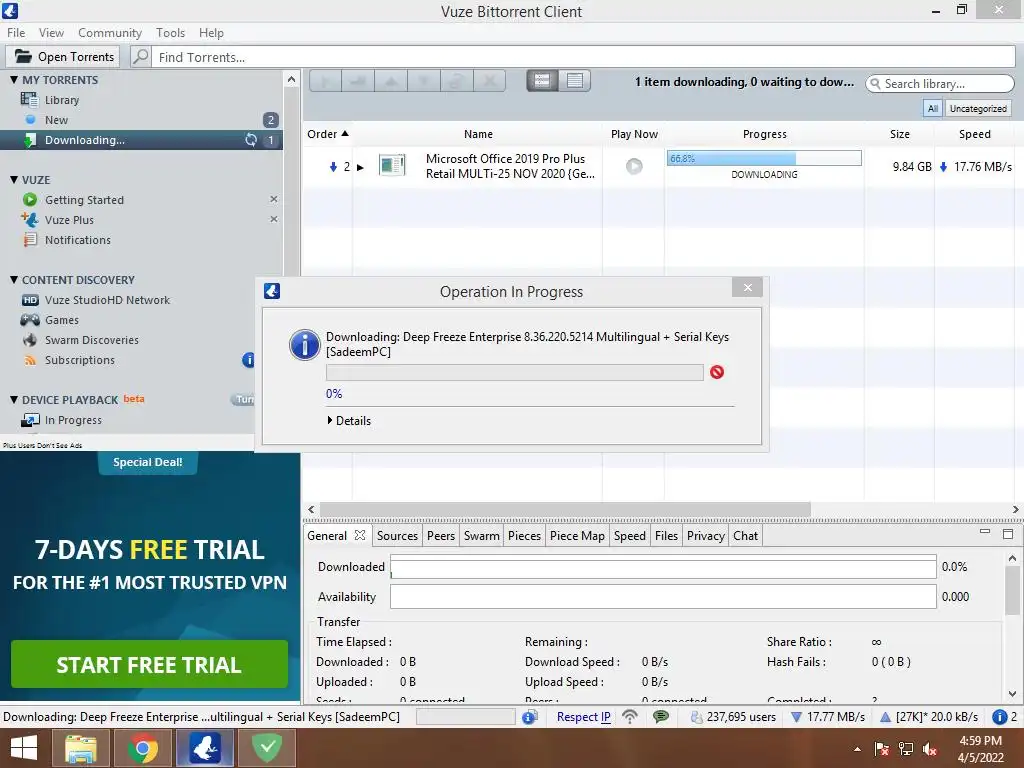Click the Operation dialog 0% progress bar
The width and height of the screenshot is (1024, 768).
coord(515,372)
